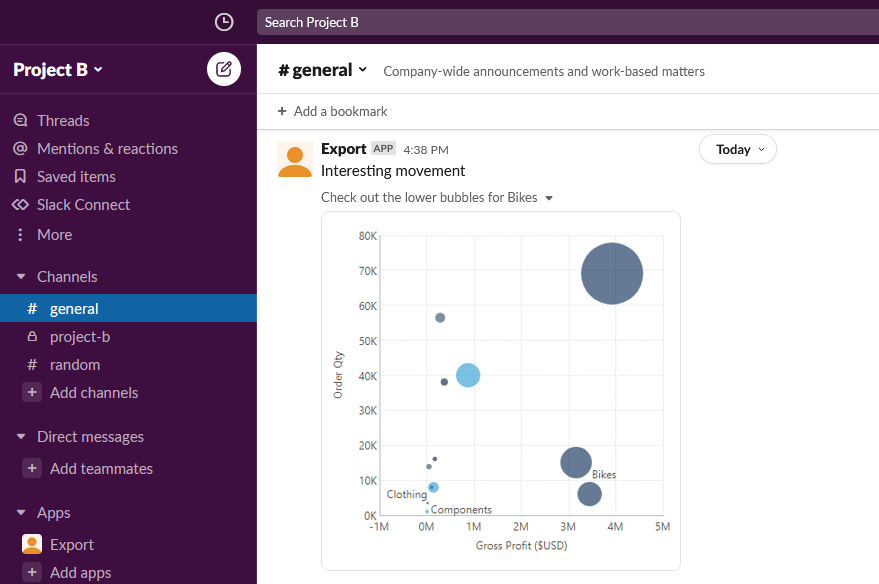Click the Export app avatar in sidebar

point(32,544)
